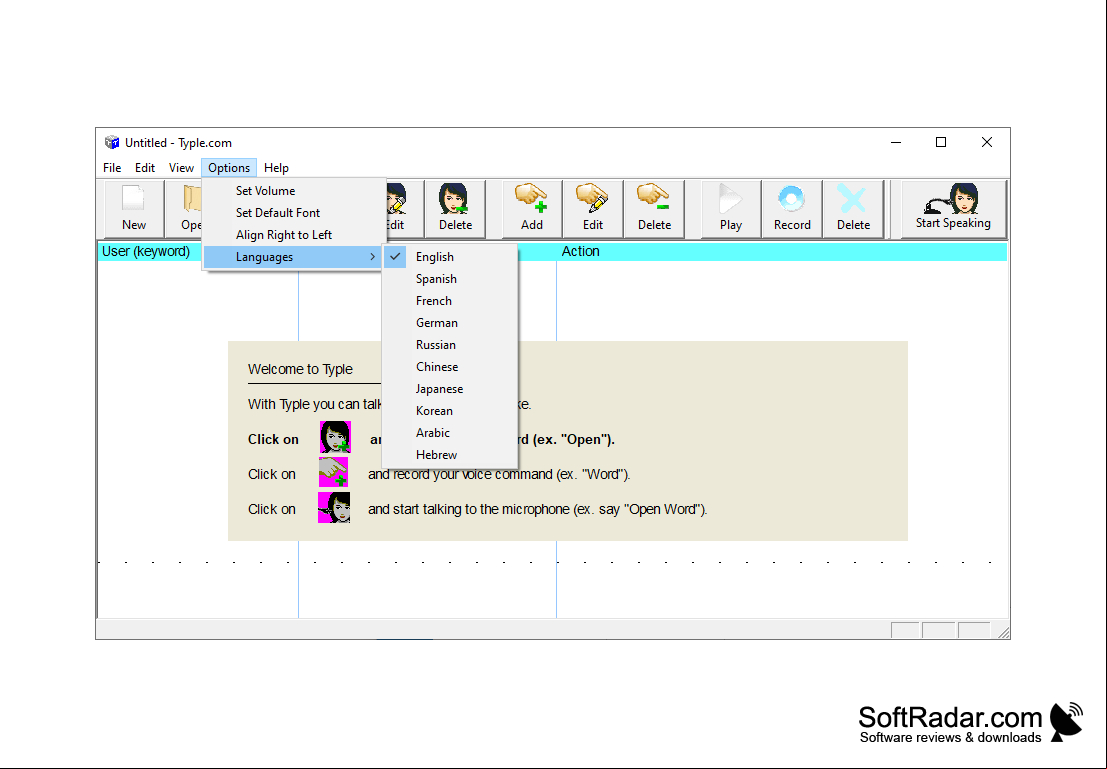
Task: Choose Set Default Font
Action: [294, 213]
